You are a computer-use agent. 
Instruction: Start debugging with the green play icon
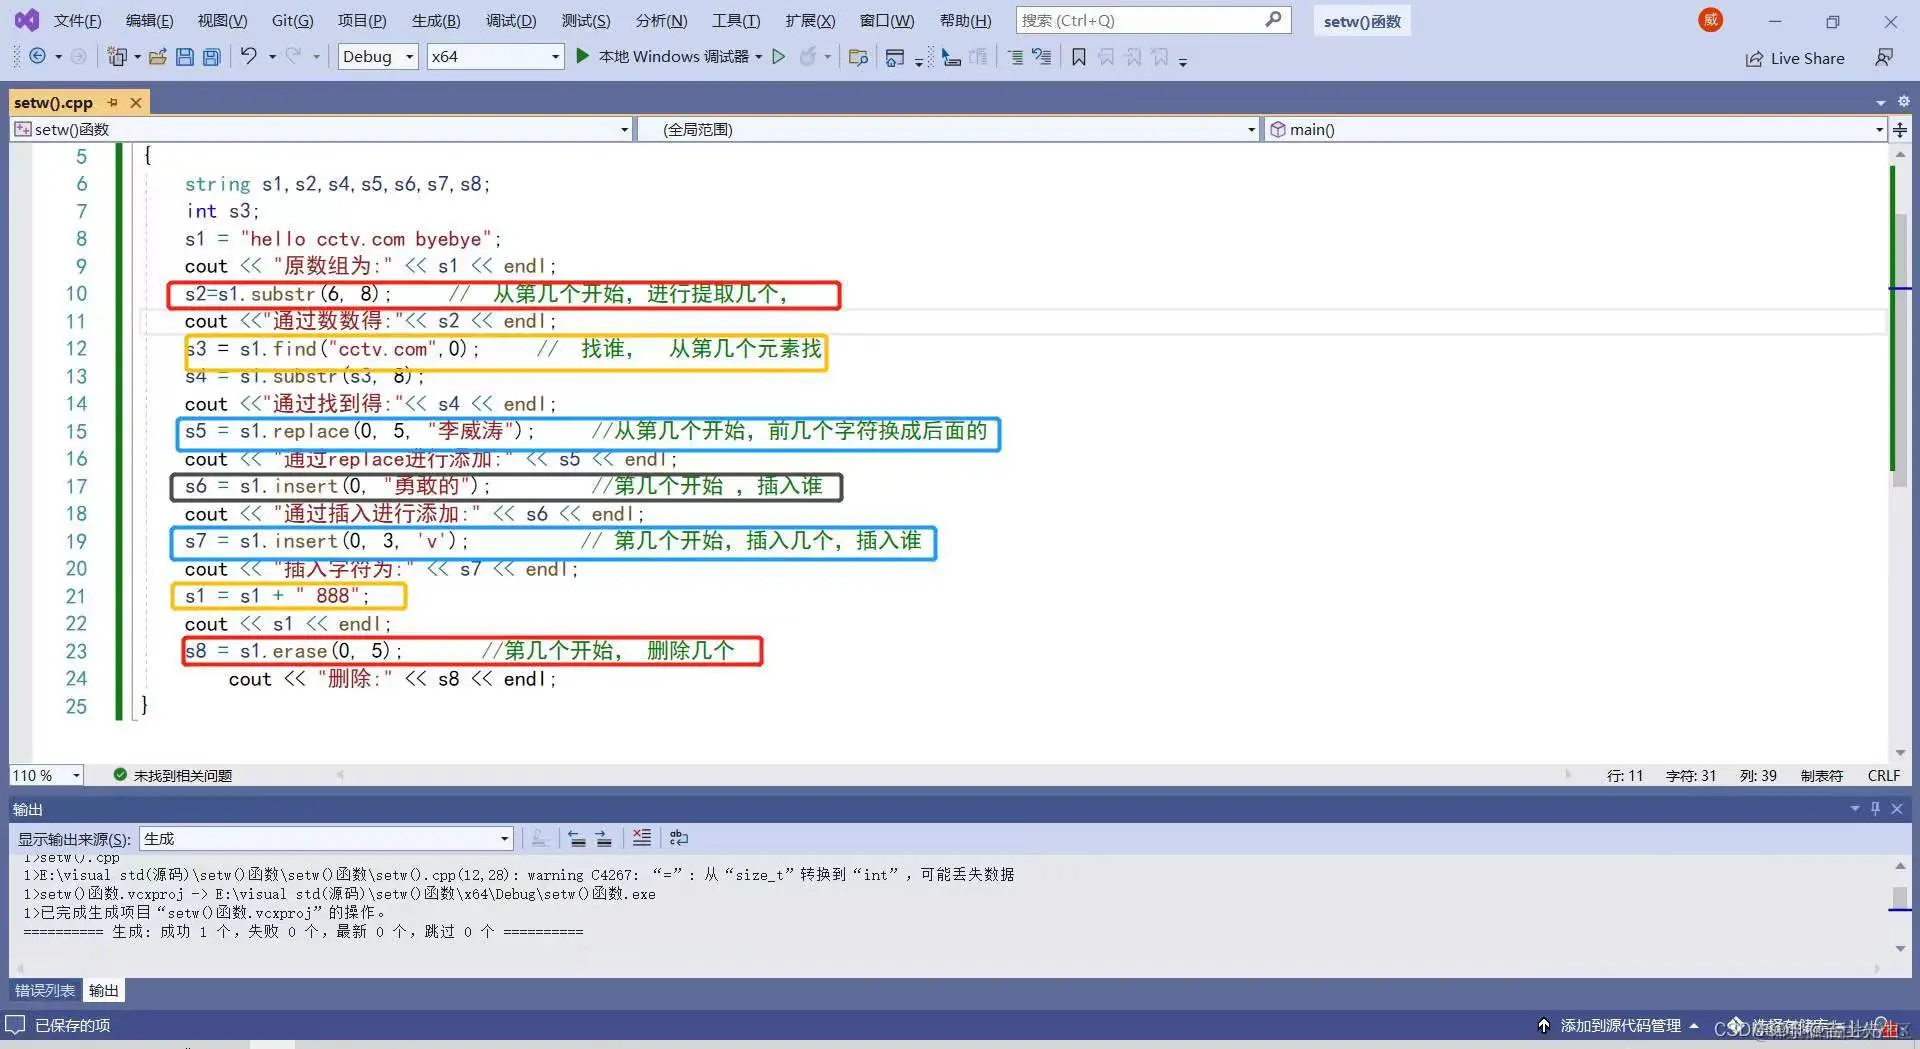point(583,57)
